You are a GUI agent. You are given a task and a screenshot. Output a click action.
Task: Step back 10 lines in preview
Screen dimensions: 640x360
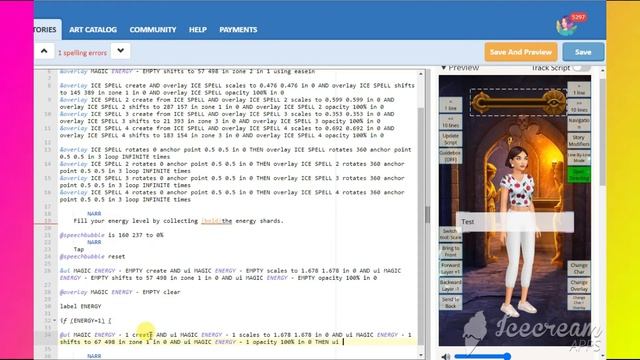pyautogui.click(x=451, y=122)
